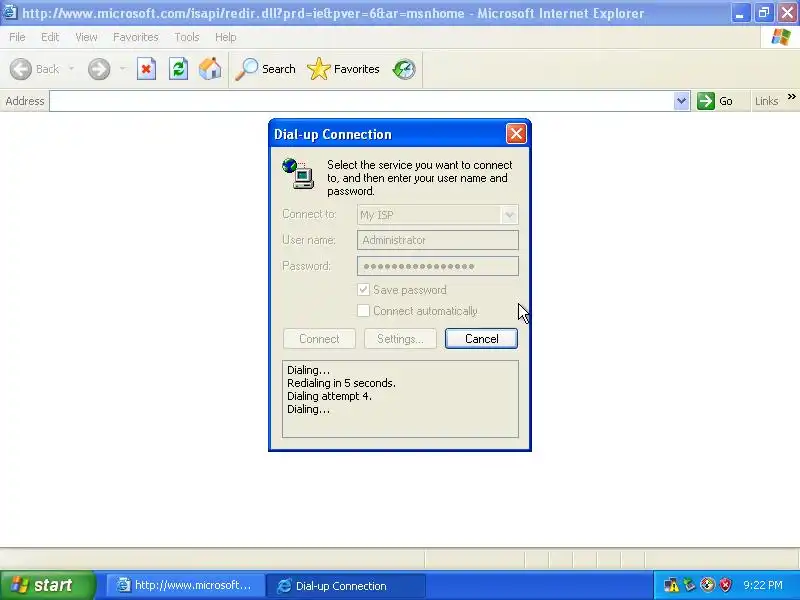Expand the Links toolbar chevron
This screenshot has width=800, height=600.
[791, 96]
